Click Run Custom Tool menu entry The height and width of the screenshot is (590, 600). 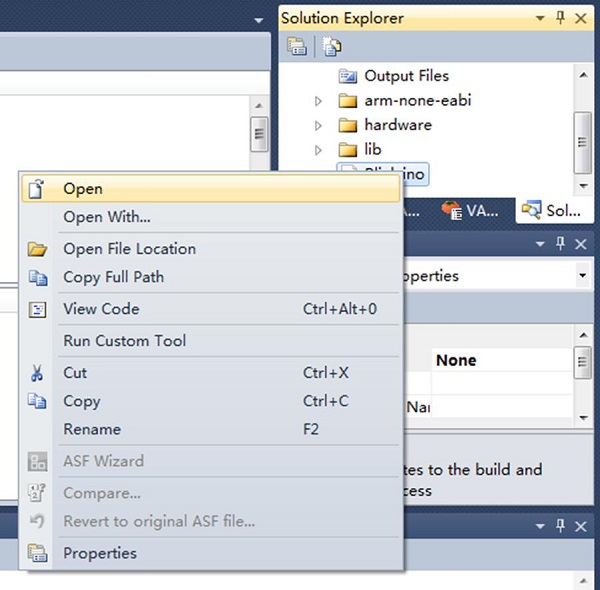(124, 341)
